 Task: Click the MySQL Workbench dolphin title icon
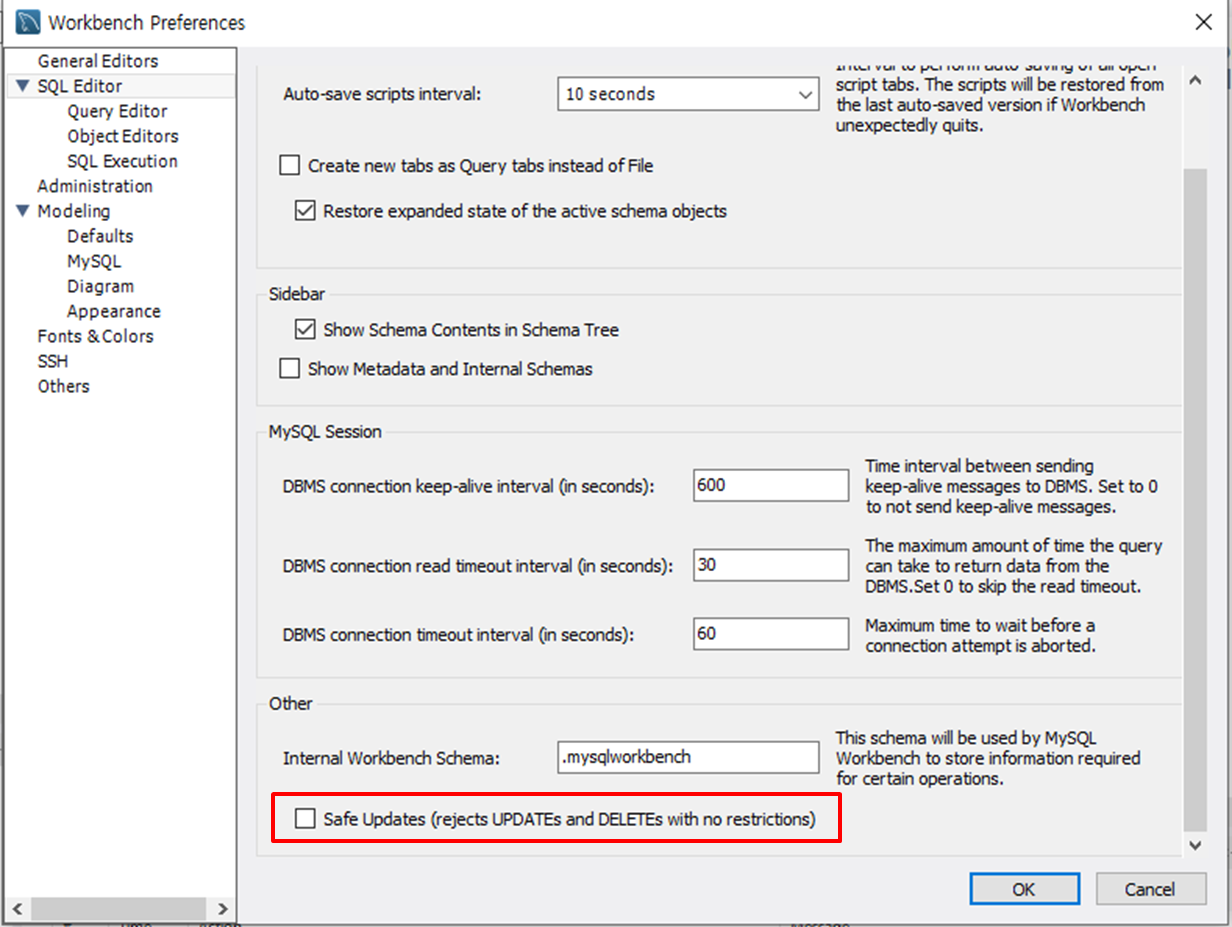pos(28,22)
